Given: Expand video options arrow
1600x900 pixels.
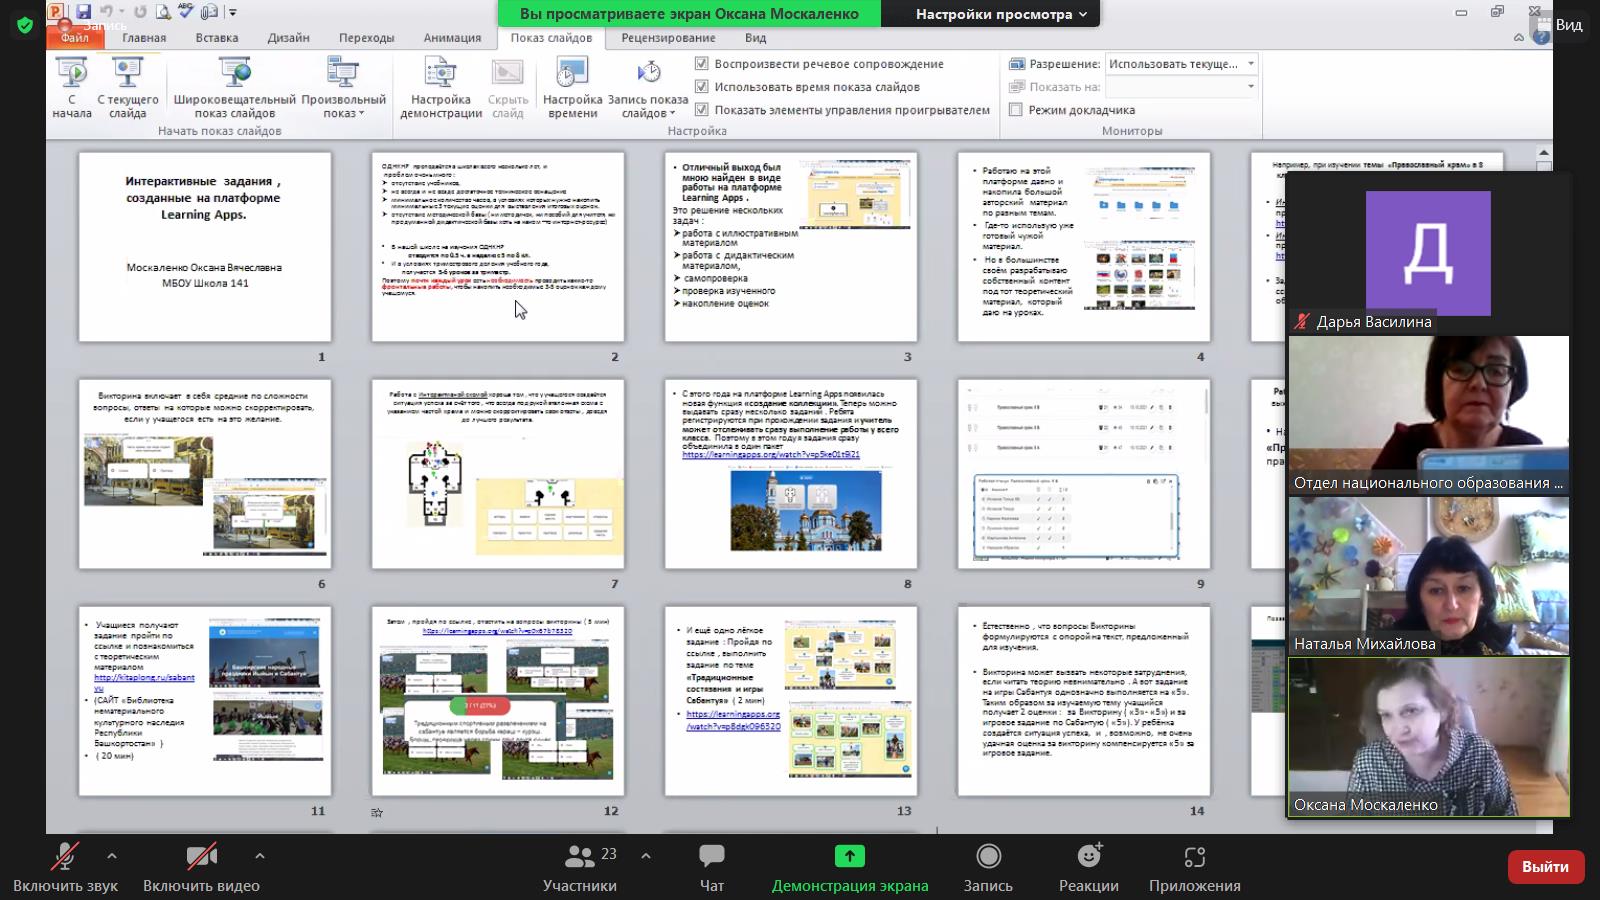Looking at the screenshot, I should (x=260, y=856).
